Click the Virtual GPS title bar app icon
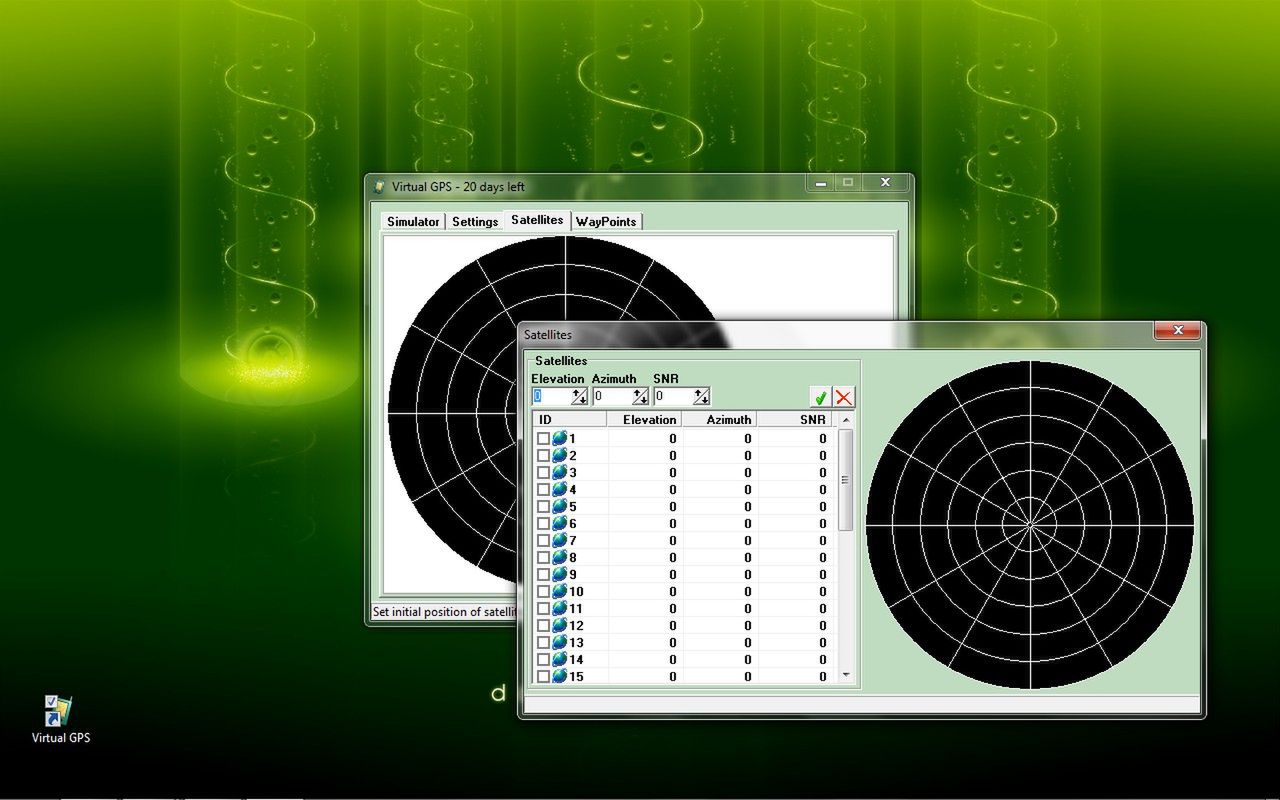Screen dimensions: 1280x800 [x=379, y=187]
